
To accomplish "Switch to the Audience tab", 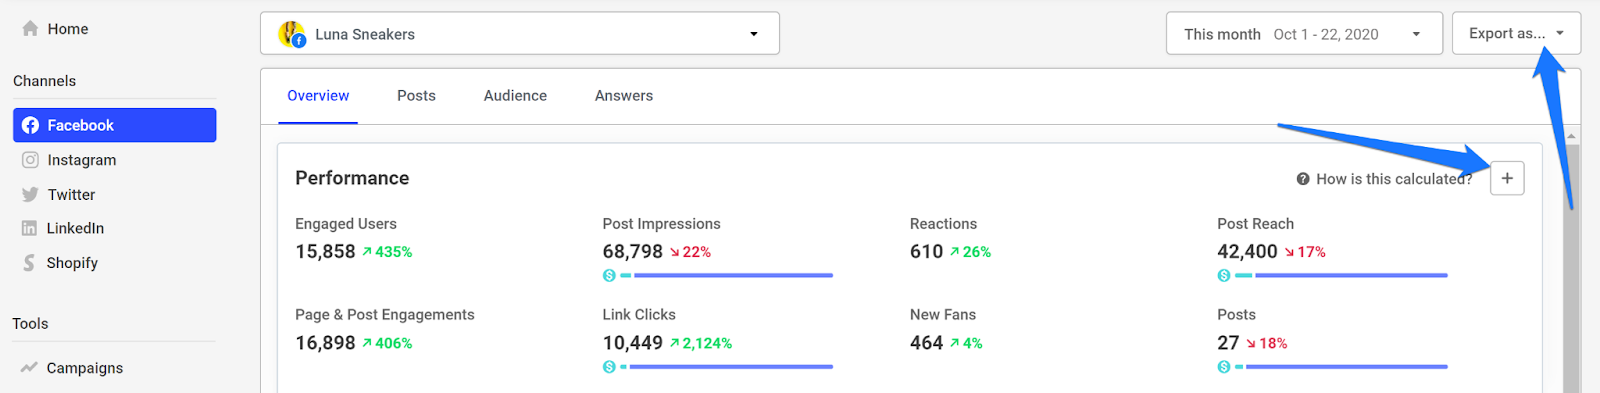I will pyautogui.click(x=515, y=96).
